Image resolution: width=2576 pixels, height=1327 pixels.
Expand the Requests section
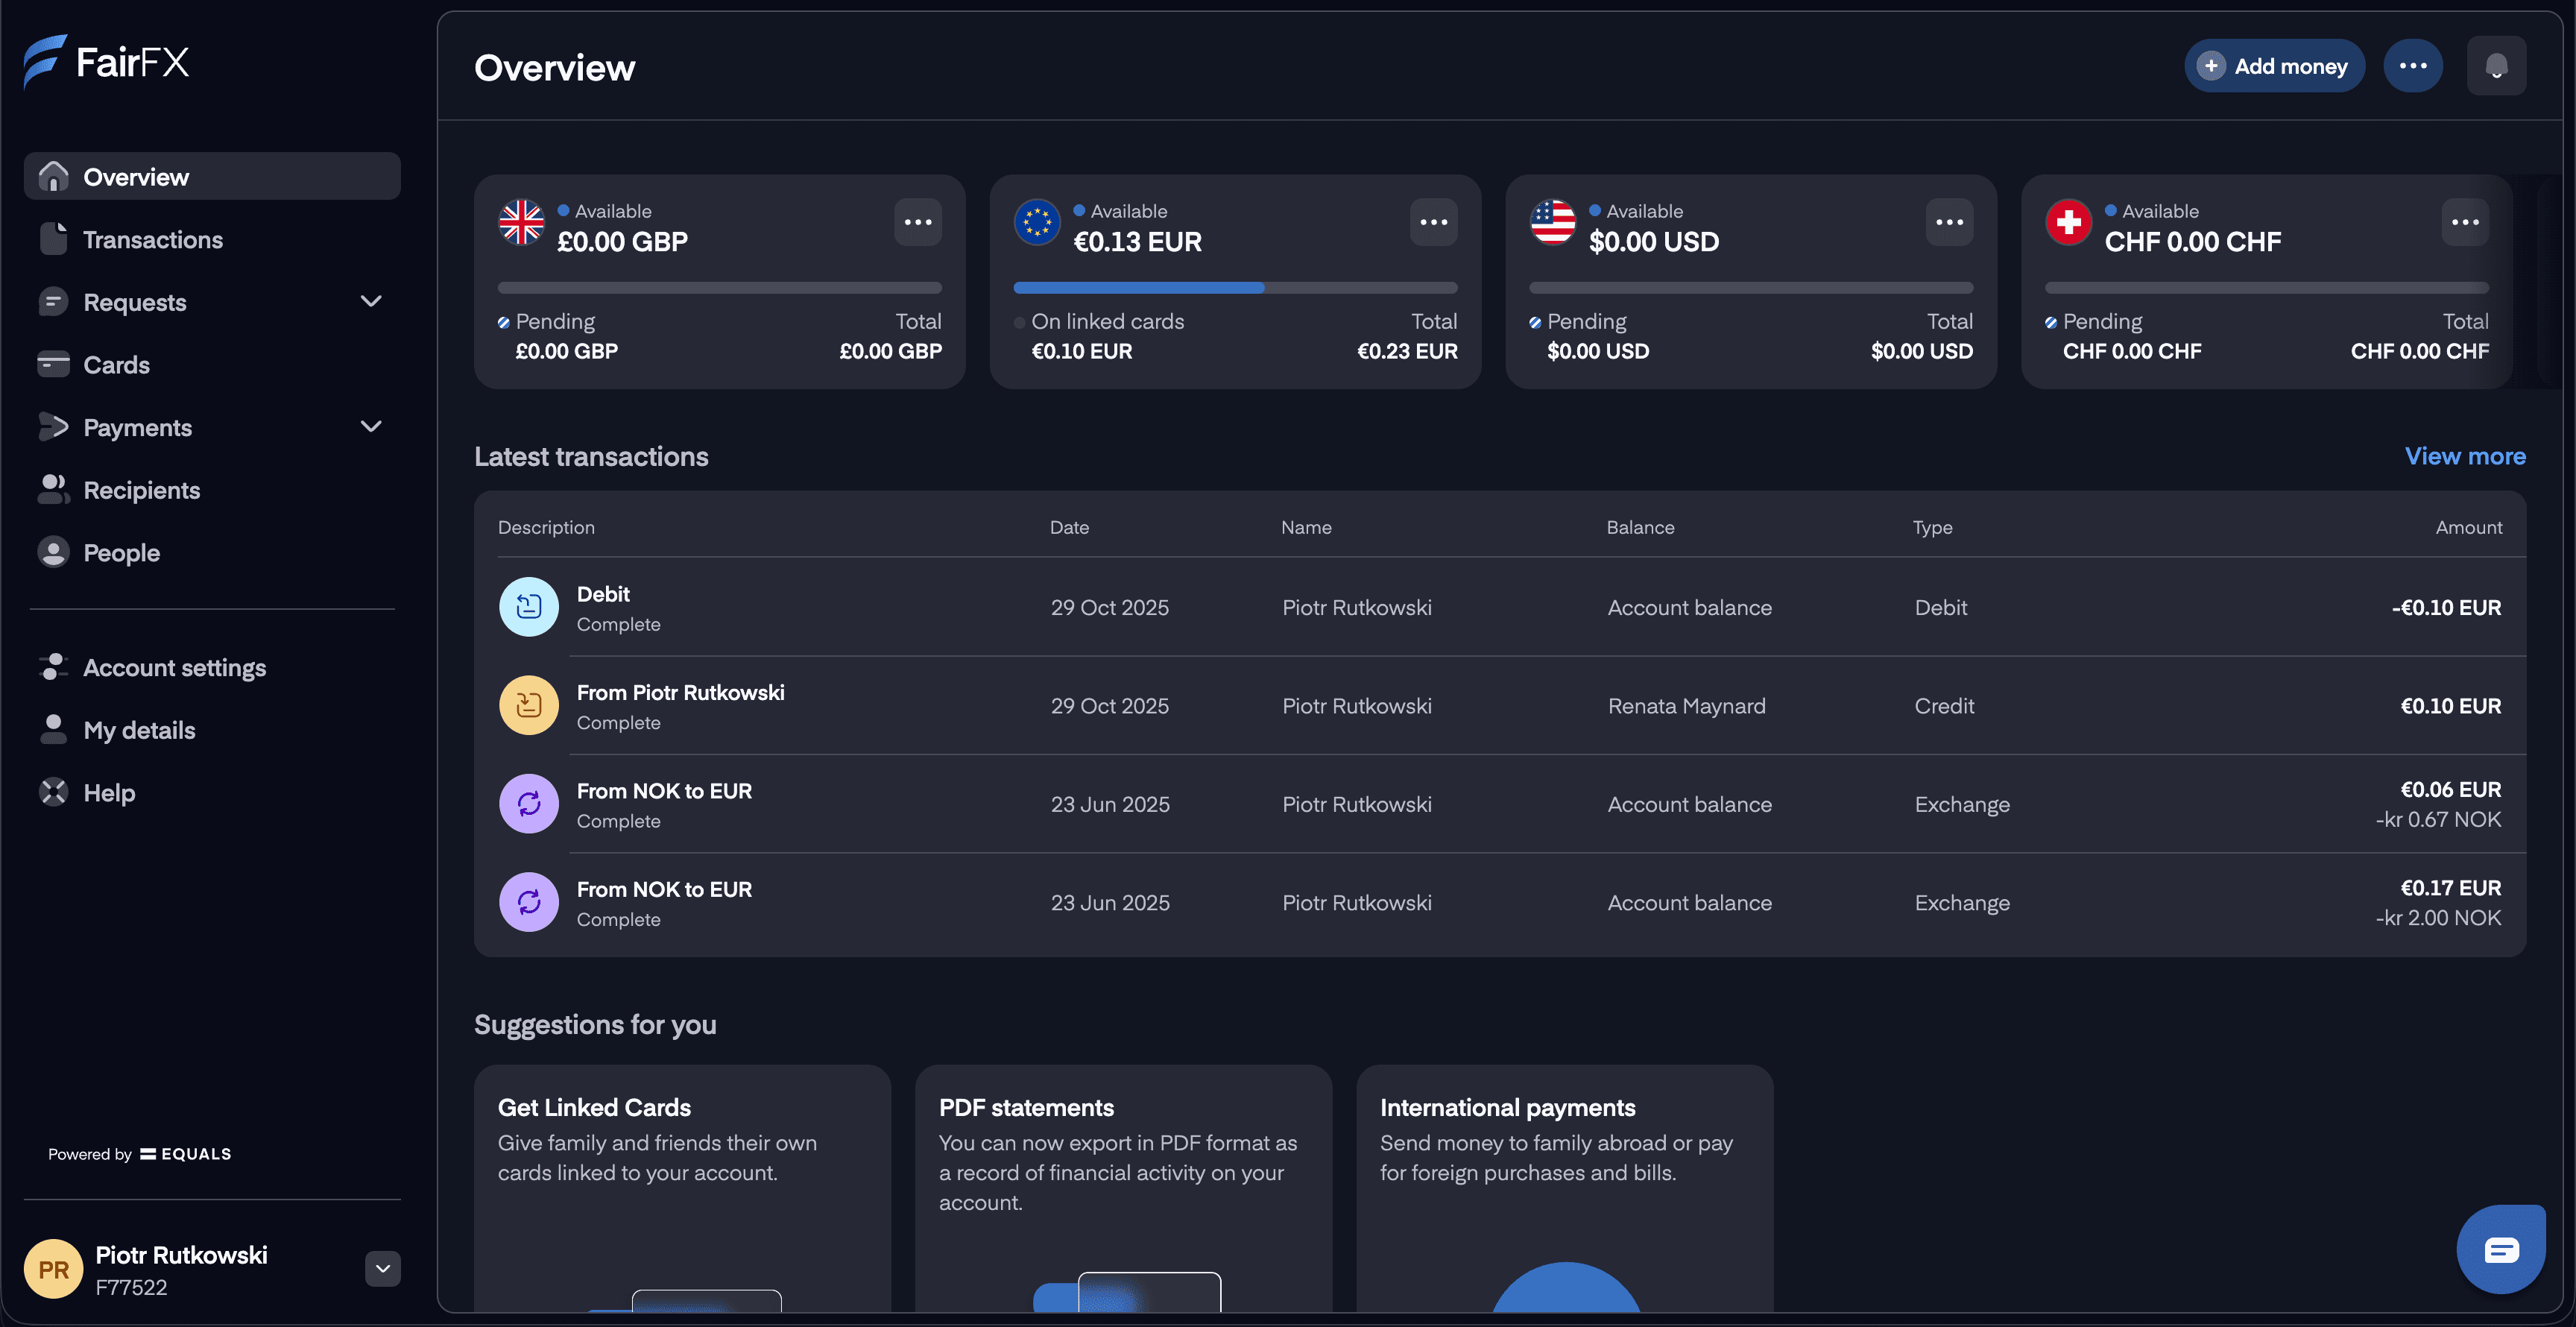(371, 301)
